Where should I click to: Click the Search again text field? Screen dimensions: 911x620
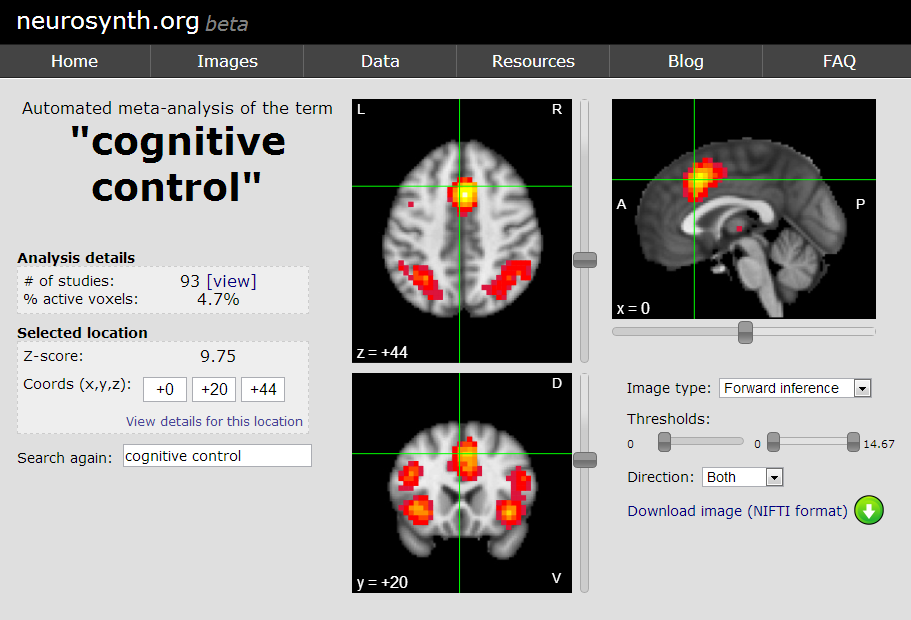tap(216, 455)
